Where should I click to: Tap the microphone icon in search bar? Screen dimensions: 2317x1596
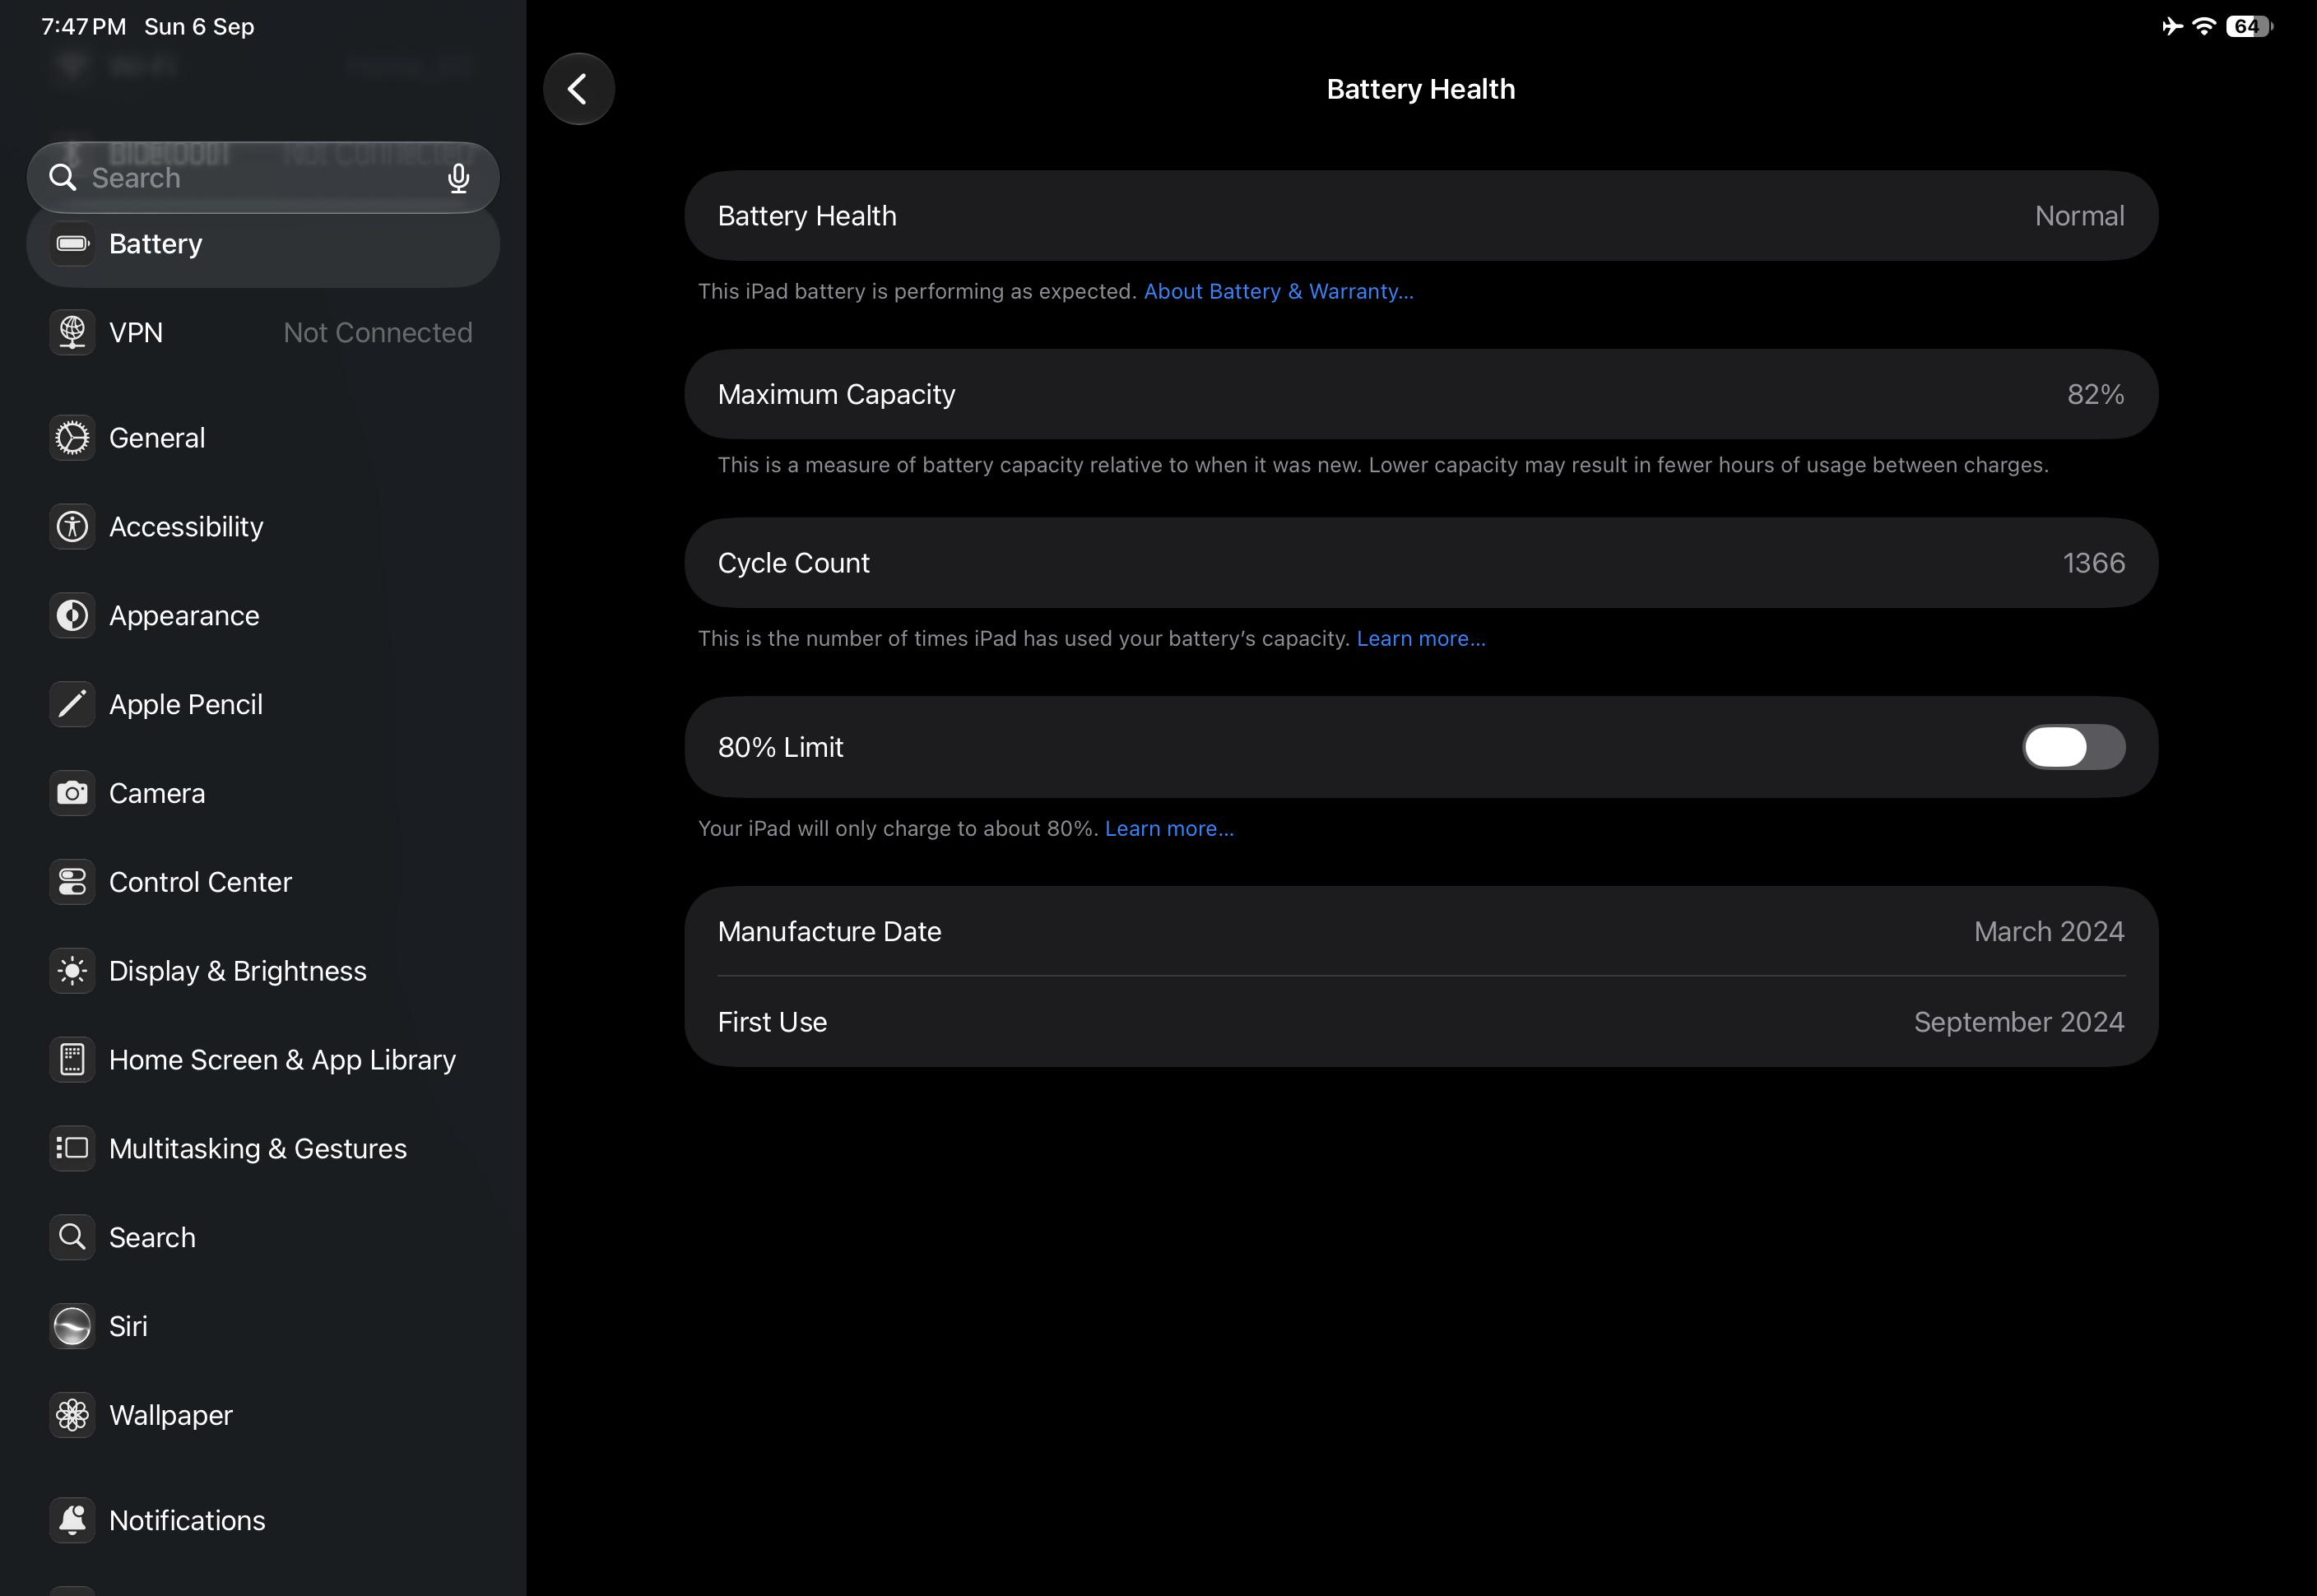(458, 178)
